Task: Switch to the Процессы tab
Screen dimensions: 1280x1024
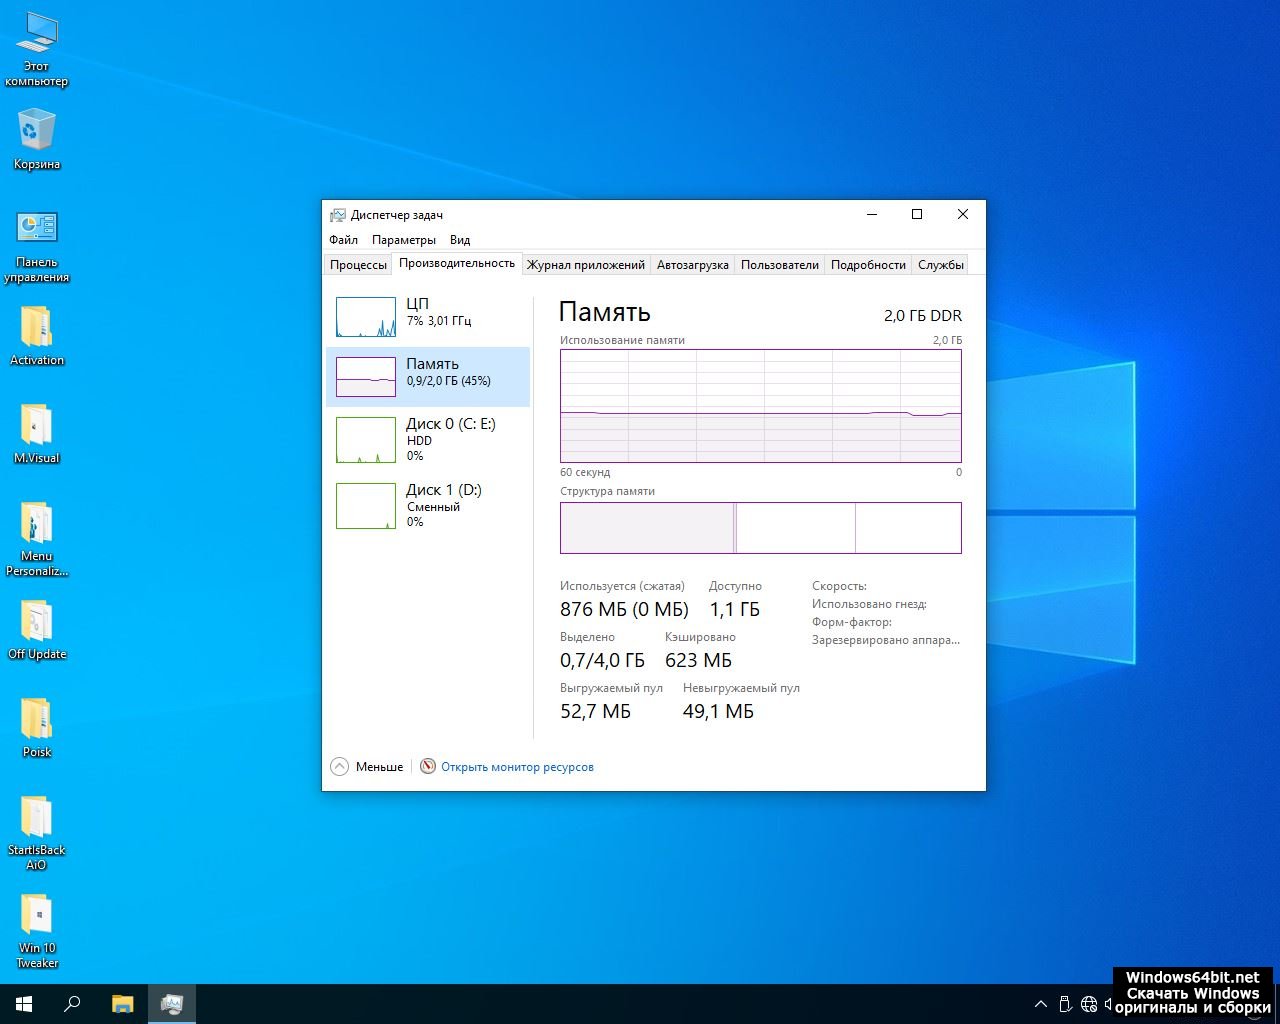Action: tap(358, 265)
